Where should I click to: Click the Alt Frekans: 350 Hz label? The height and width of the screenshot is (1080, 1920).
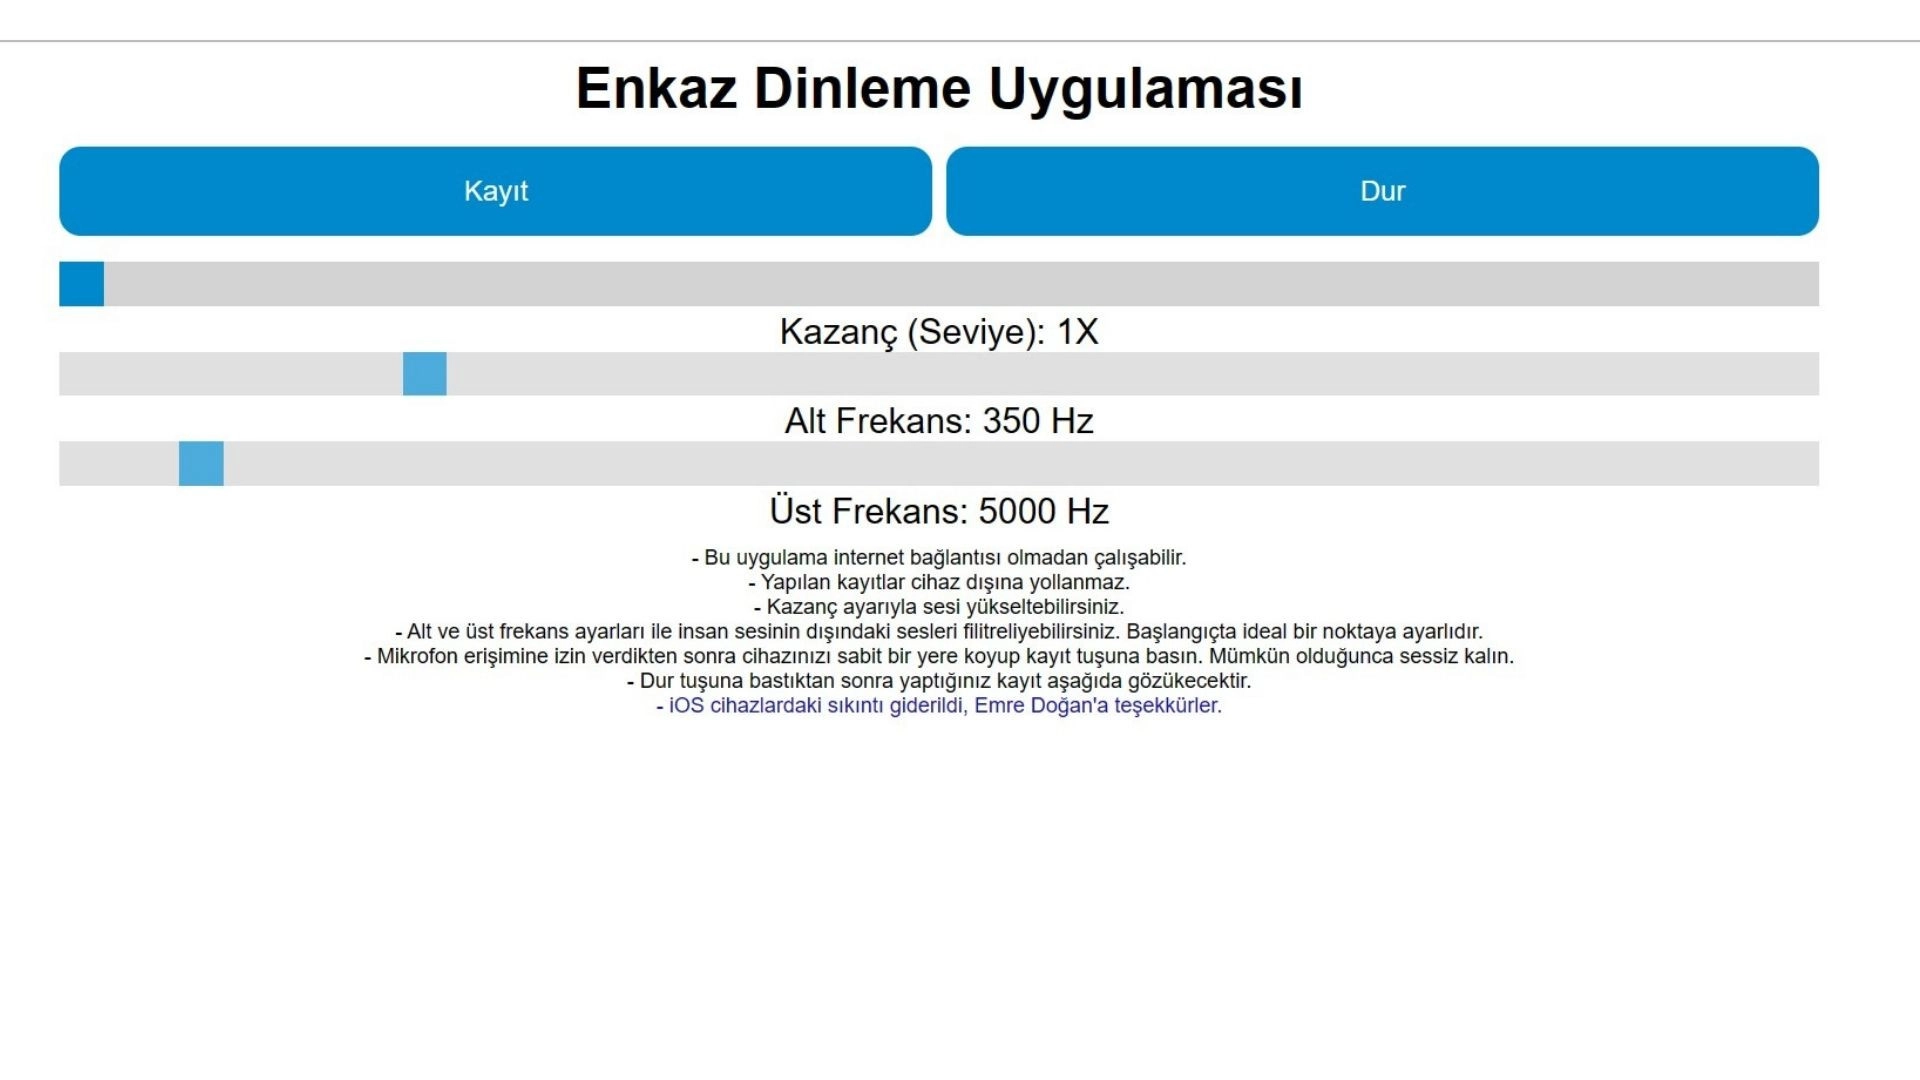pyautogui.click(x=939, y=421)
